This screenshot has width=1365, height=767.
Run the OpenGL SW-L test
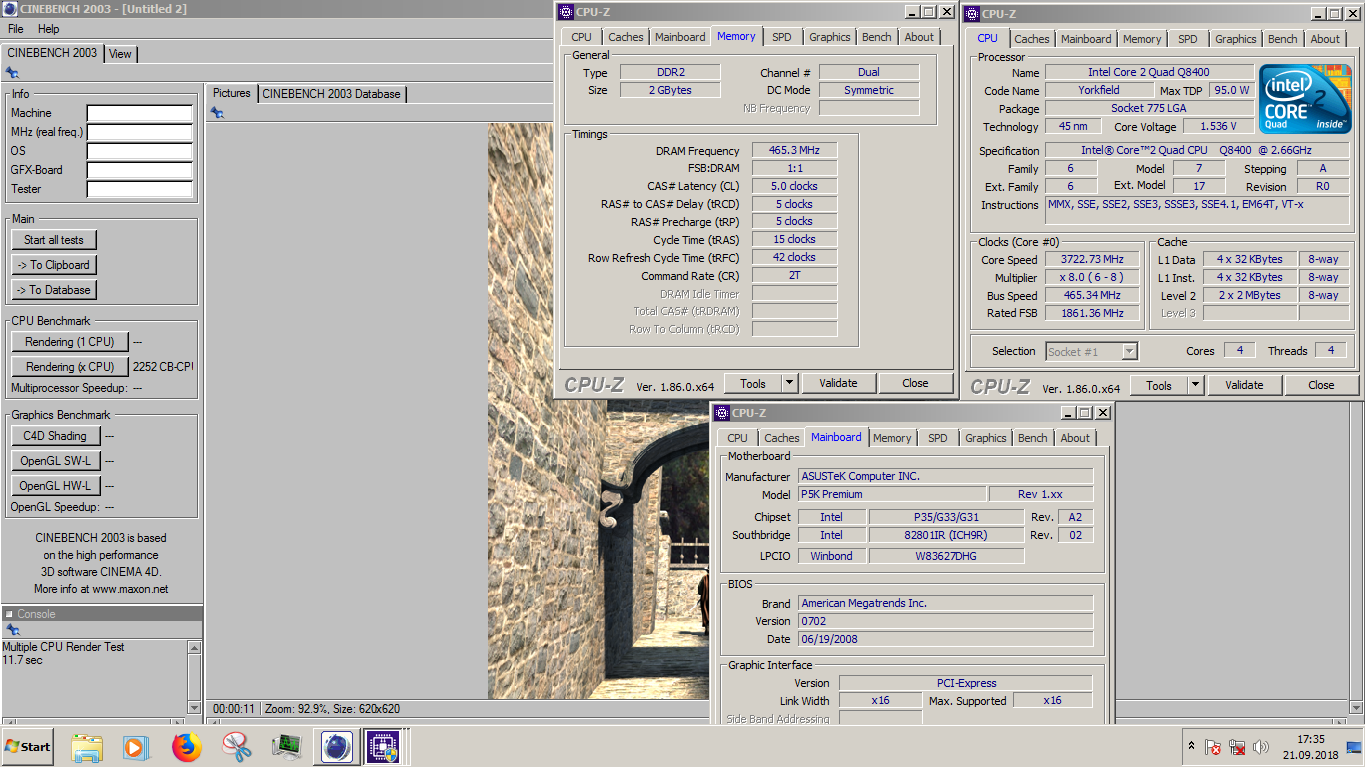(56, 461)
